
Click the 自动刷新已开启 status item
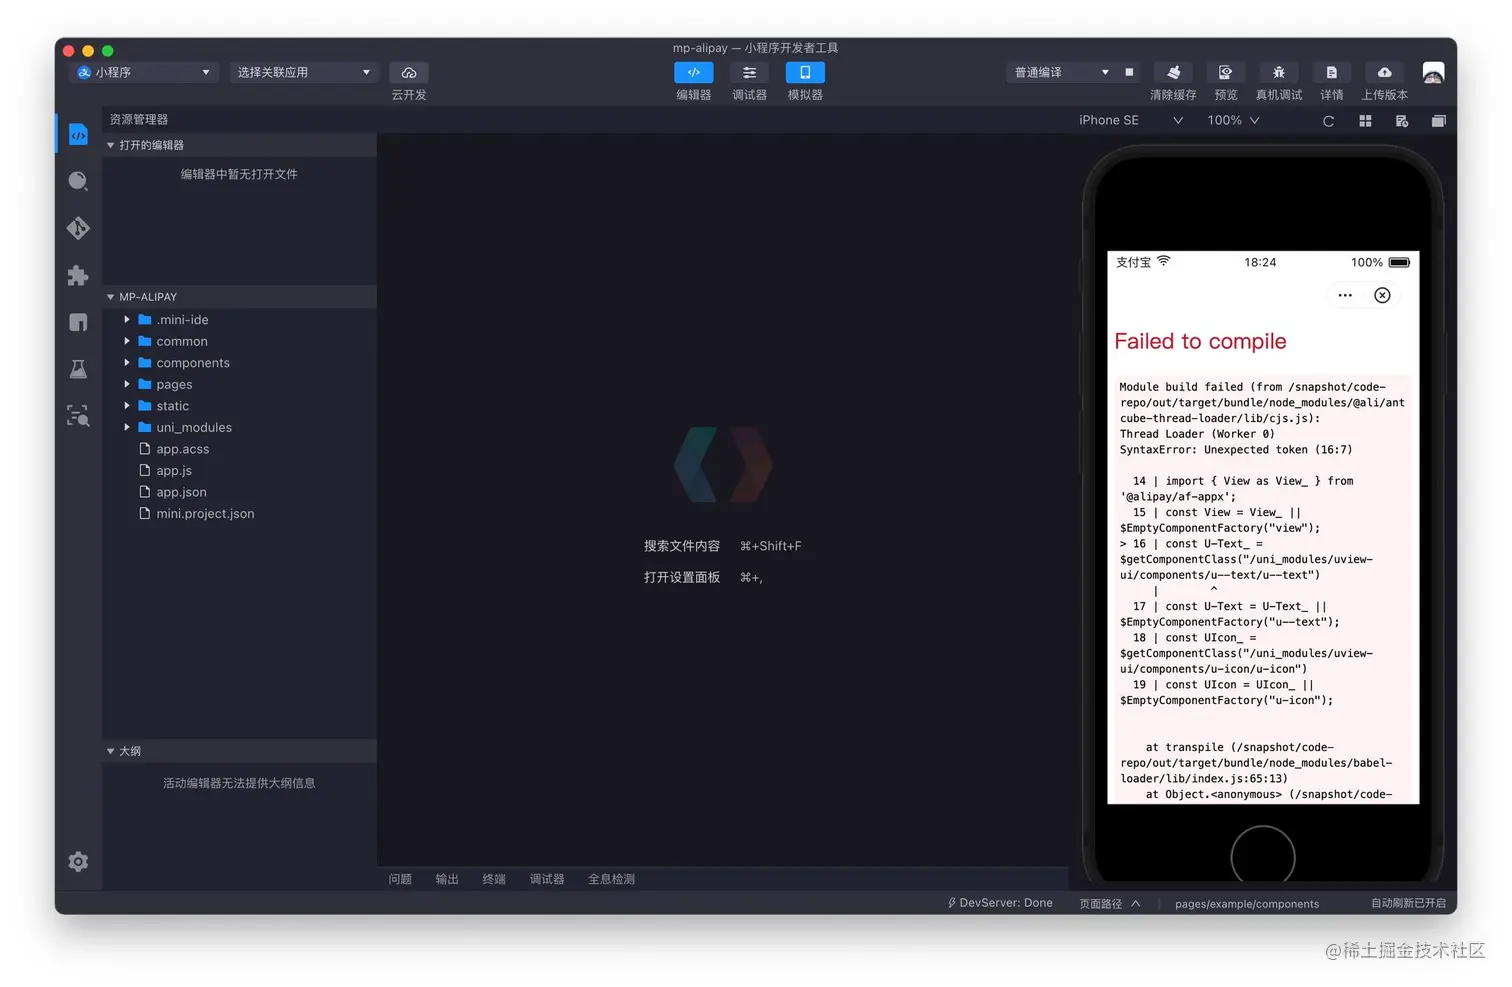[1408, 903]
